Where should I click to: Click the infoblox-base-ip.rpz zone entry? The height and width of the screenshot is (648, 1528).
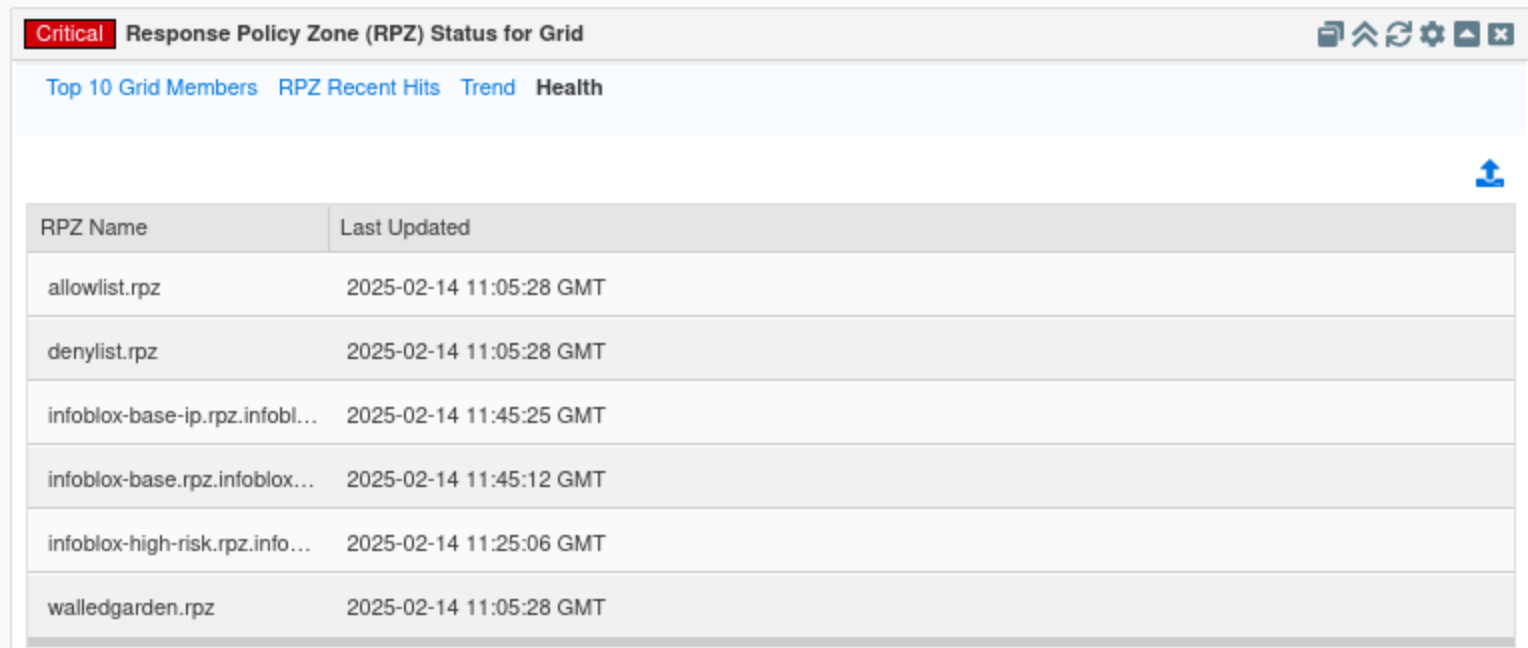[182, 416]
